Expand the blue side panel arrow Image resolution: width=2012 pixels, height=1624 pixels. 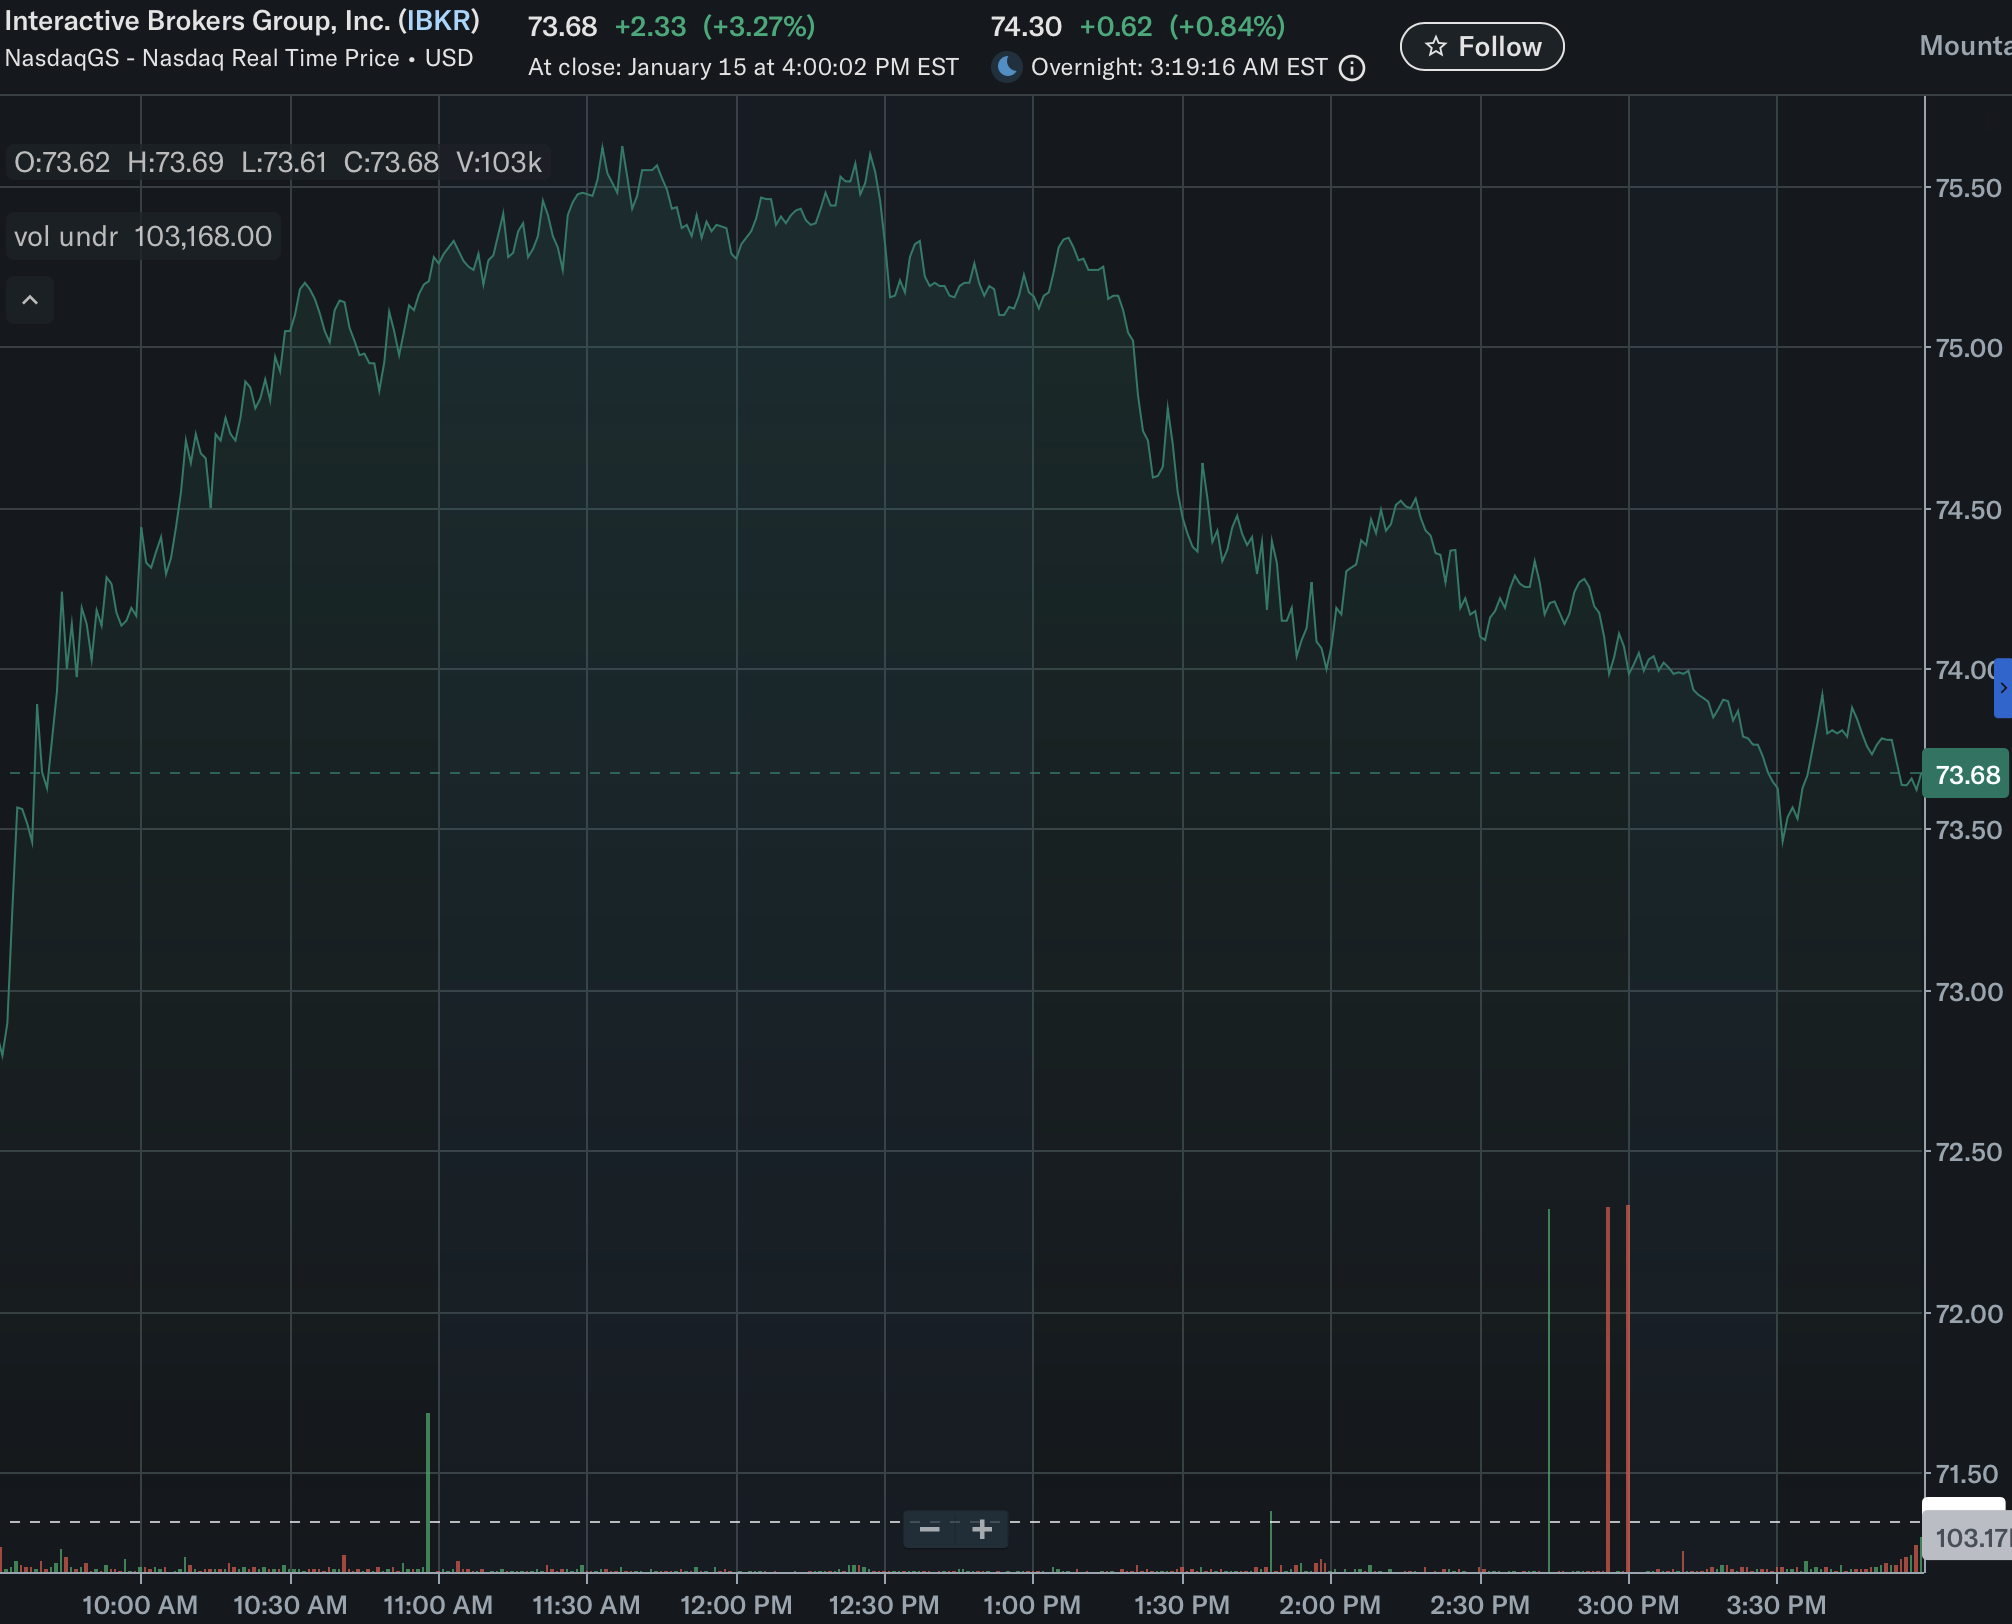pyautogui.click(x=2002, y=688)
